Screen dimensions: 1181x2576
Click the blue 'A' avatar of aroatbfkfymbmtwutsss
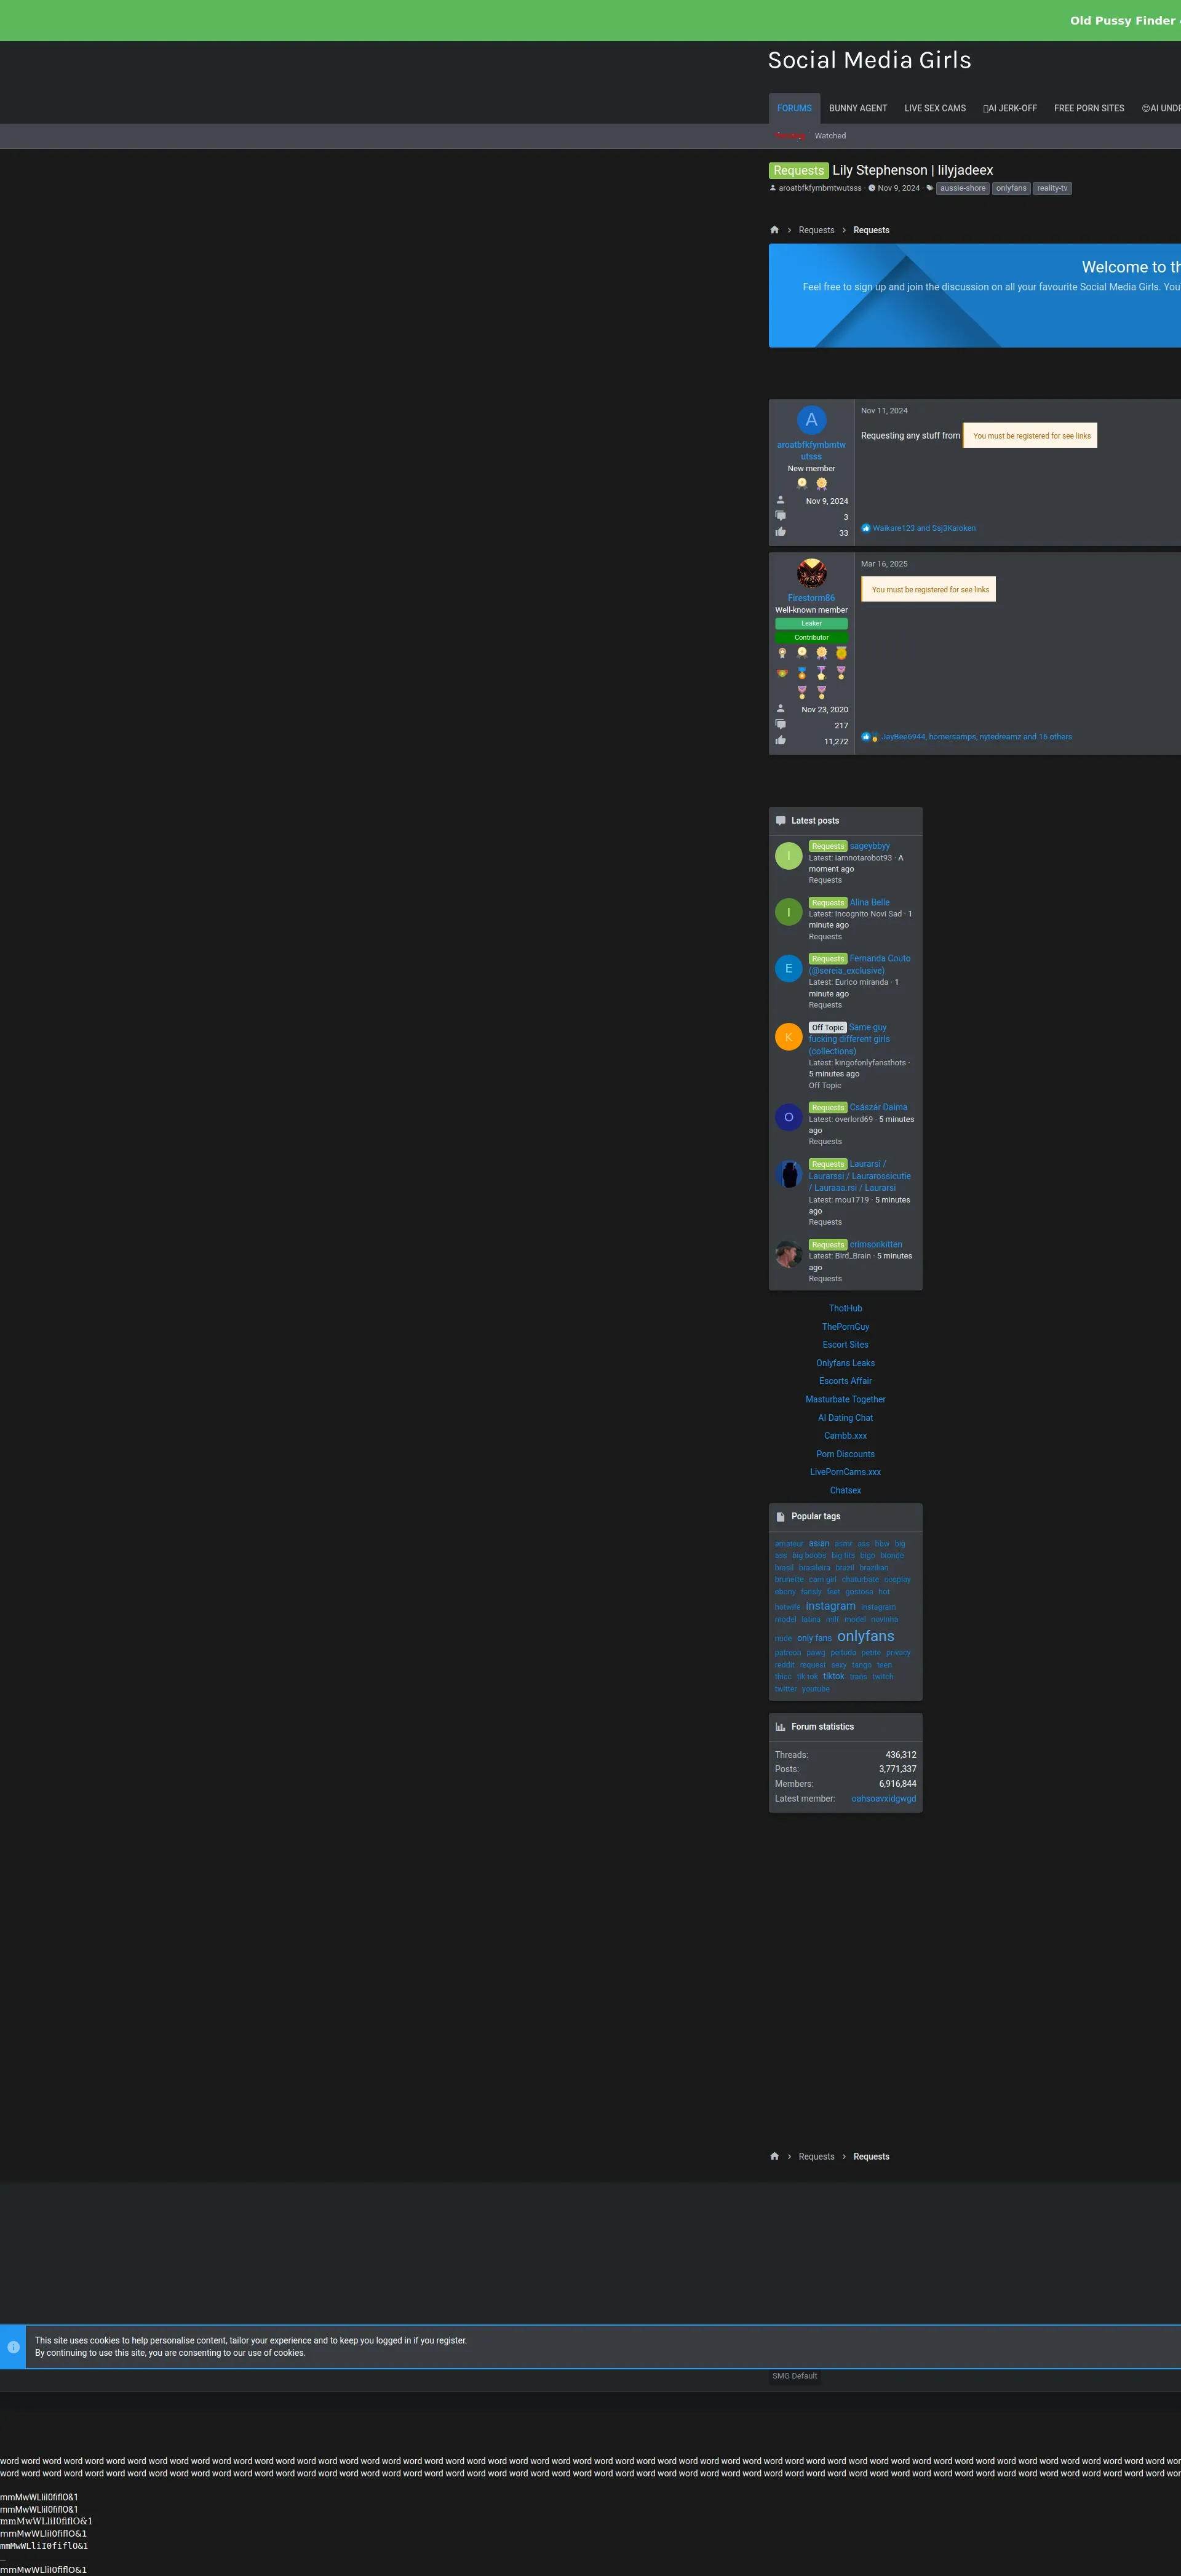811,420
